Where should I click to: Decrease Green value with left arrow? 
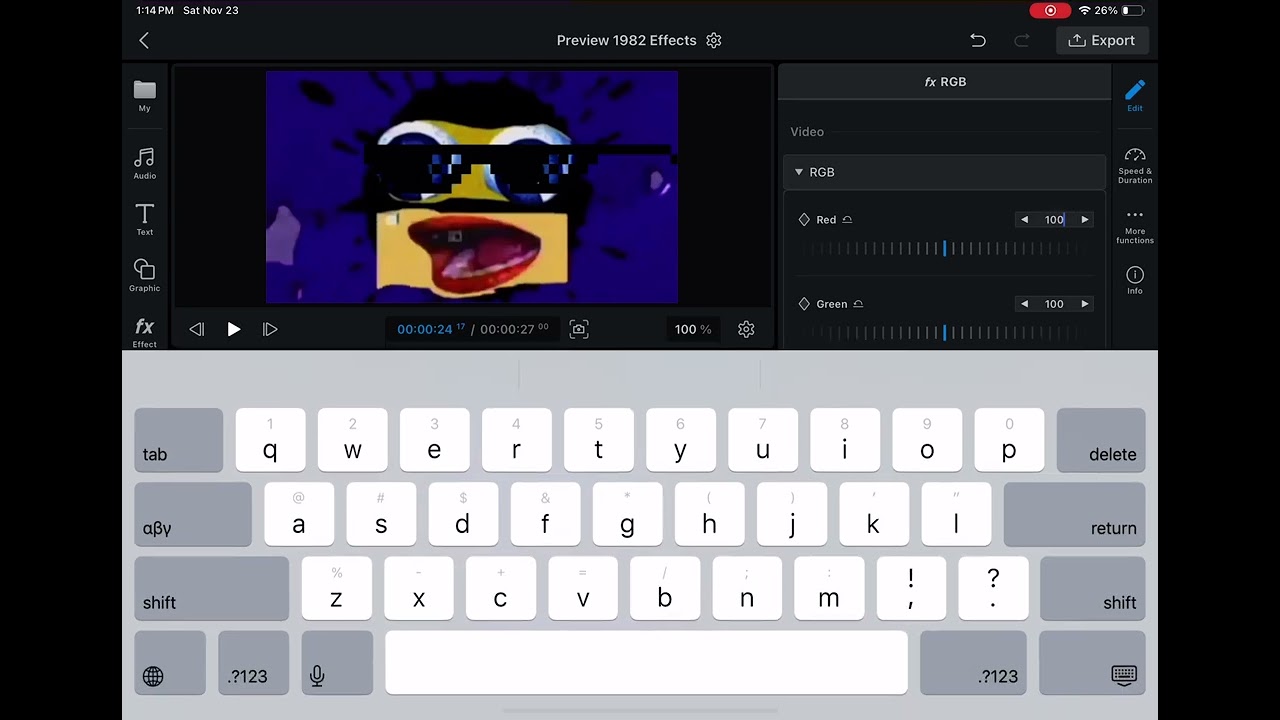tap(1024, 304)
